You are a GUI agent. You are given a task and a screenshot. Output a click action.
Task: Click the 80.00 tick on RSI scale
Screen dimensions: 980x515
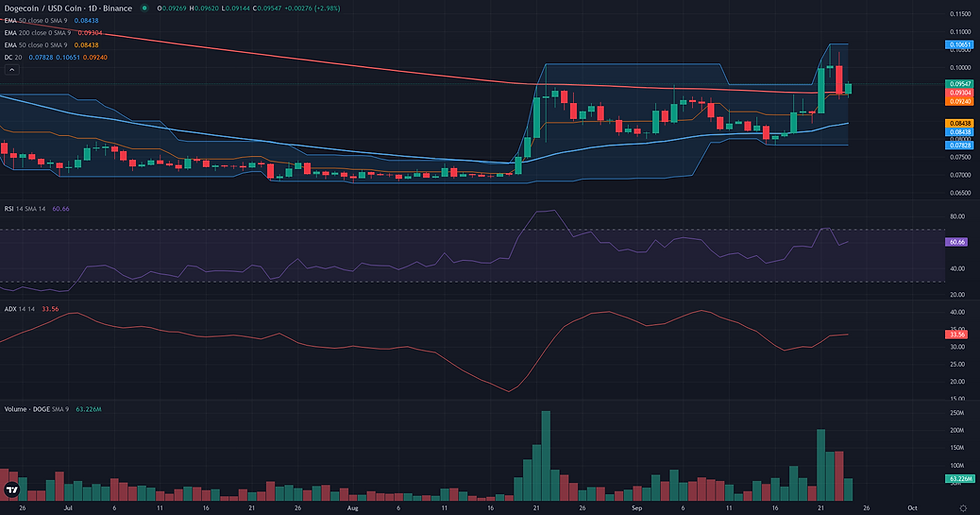pyautogui.click(x=957, y=216)
